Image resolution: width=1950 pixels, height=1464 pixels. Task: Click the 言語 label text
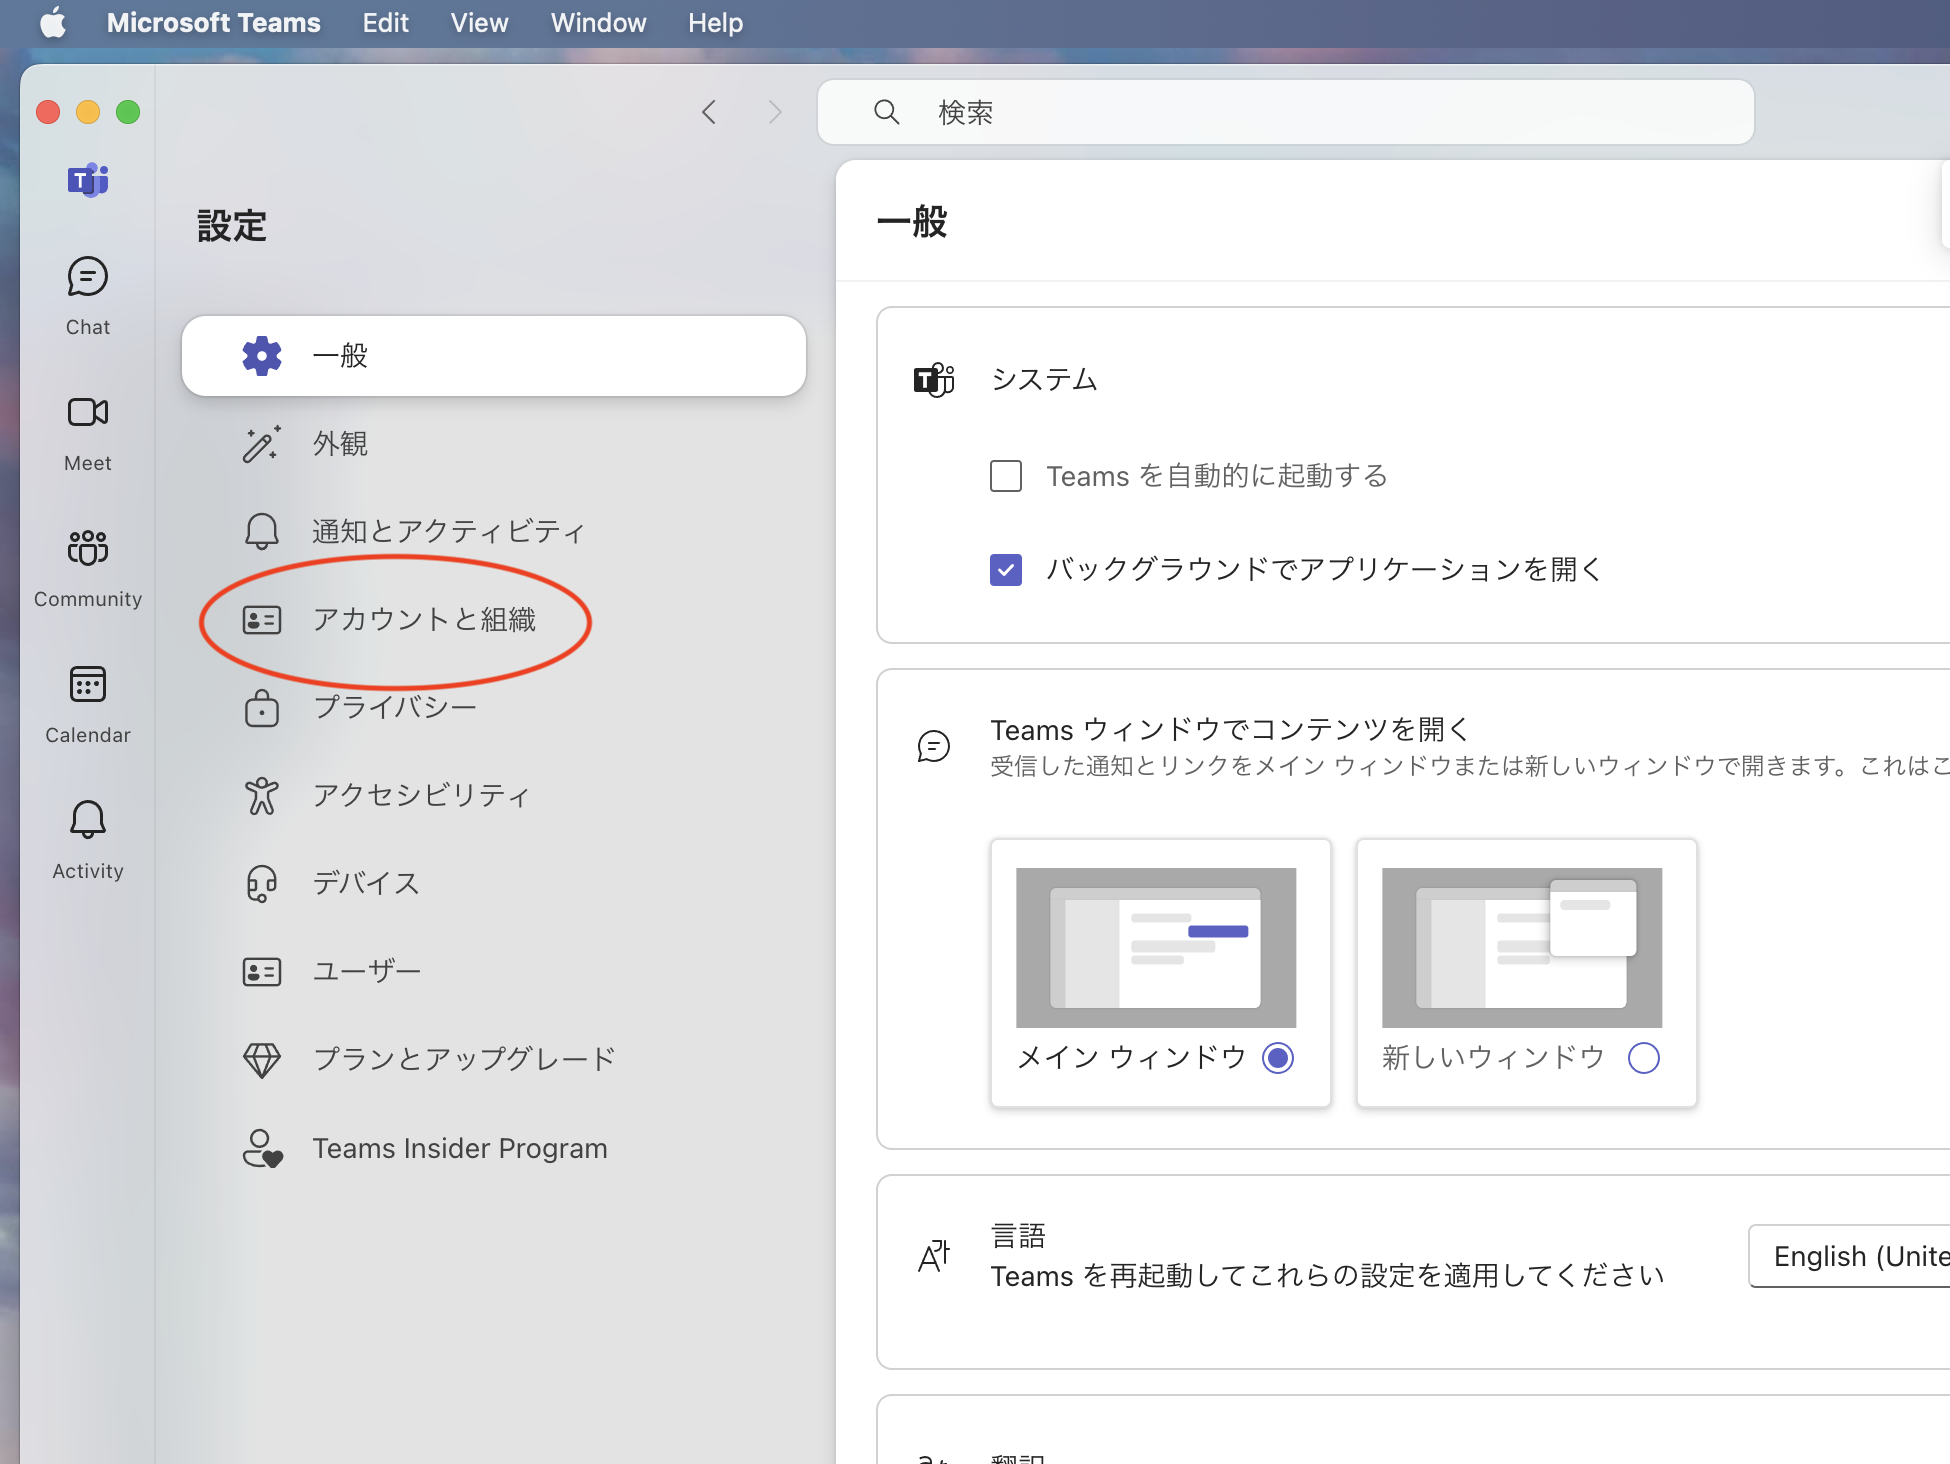click(1018, 1236)
